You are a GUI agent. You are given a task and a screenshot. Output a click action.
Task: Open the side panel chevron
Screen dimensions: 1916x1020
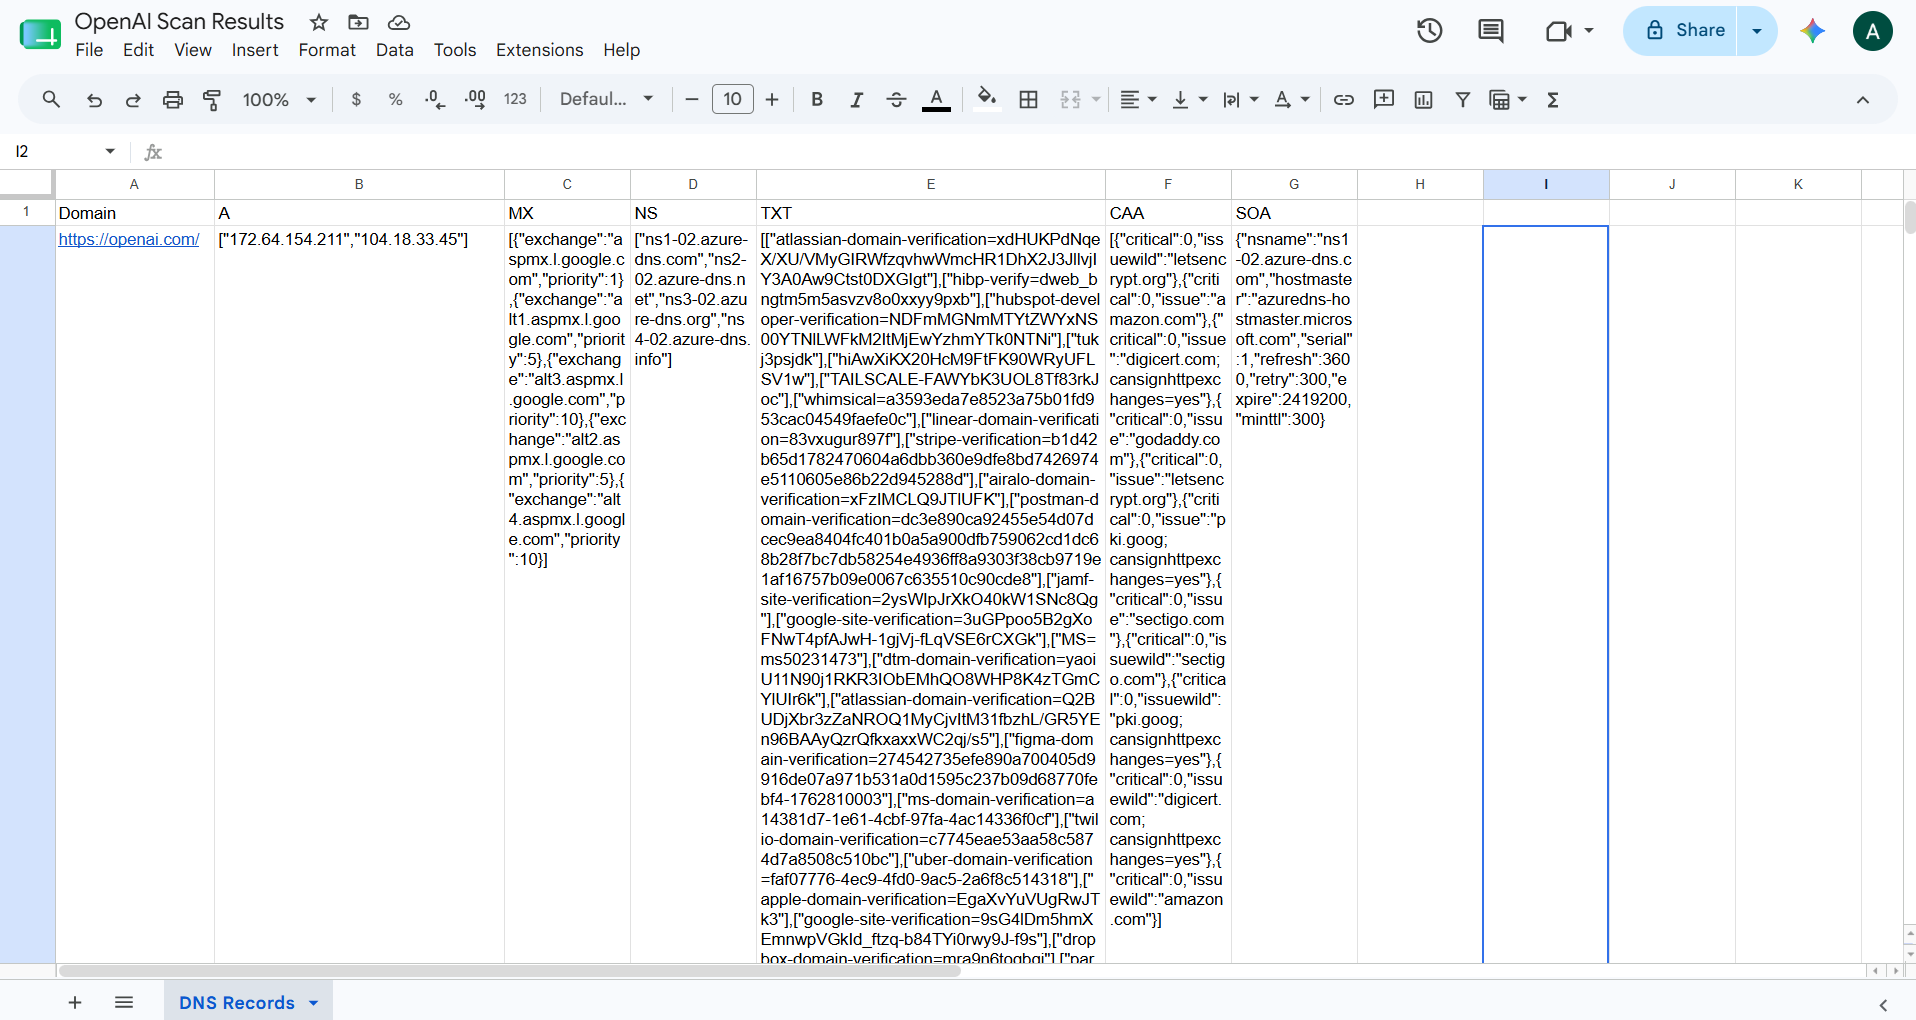click(x=1883, y=1004)
